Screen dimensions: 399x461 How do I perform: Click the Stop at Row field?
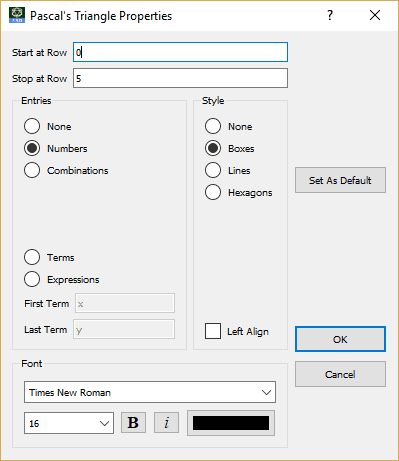(180, 78)
